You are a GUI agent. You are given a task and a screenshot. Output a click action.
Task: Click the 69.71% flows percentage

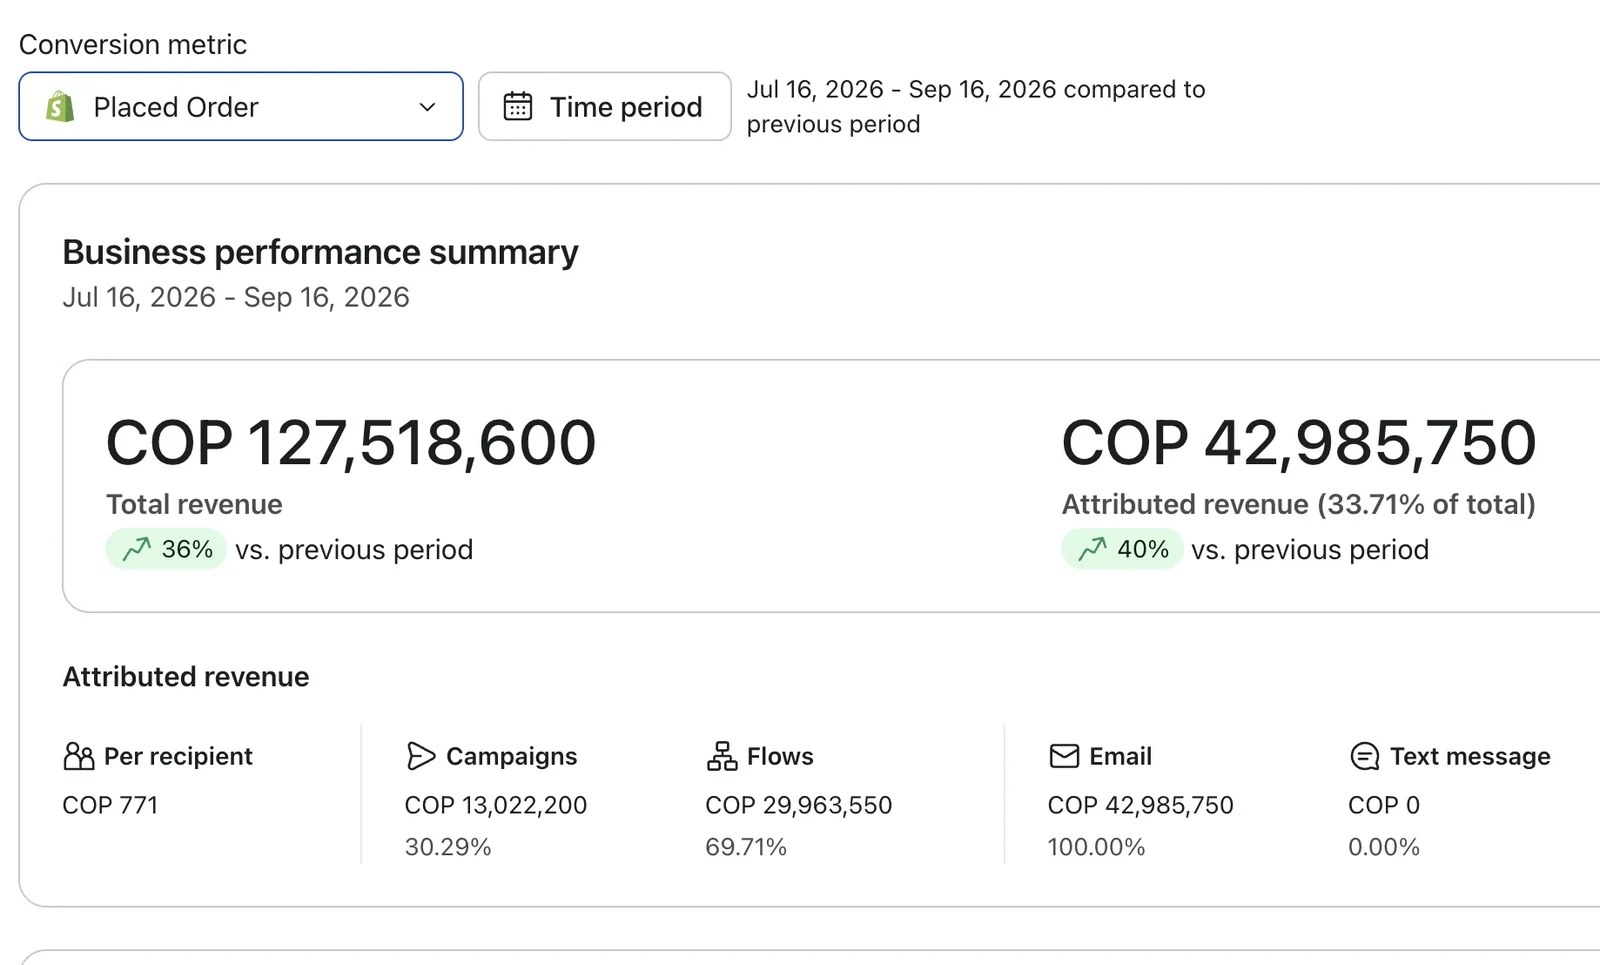746,847
